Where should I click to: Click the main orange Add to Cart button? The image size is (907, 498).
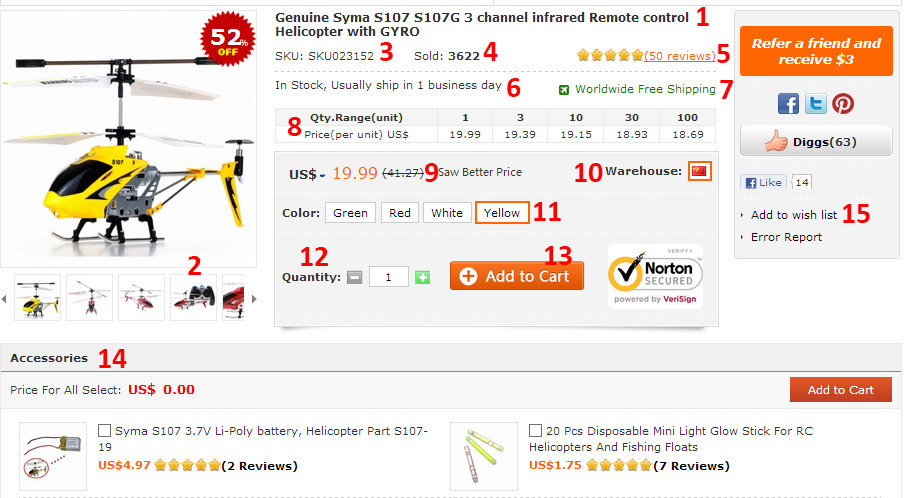tap(517, 276)
